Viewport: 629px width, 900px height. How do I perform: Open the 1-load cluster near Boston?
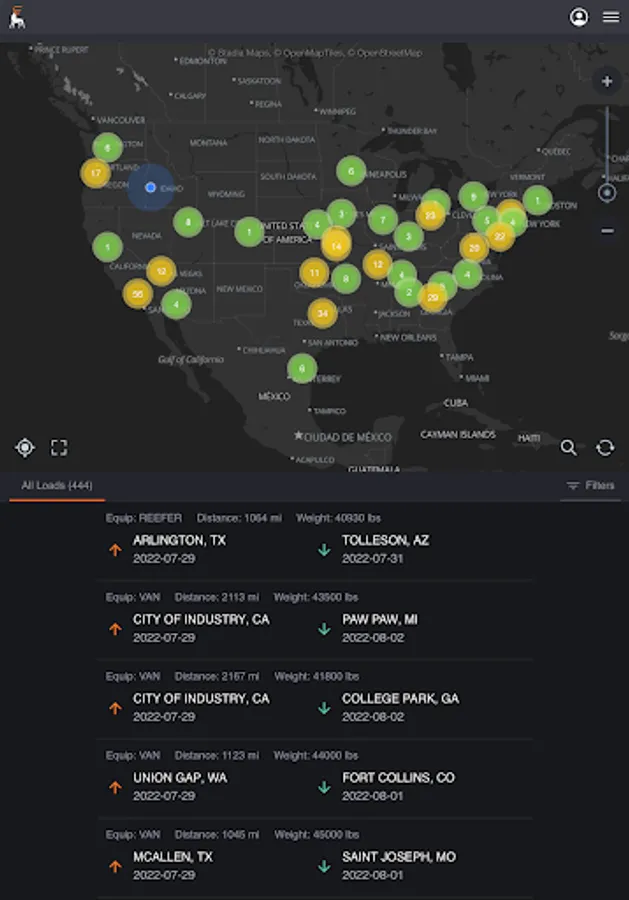click(538, 200)
